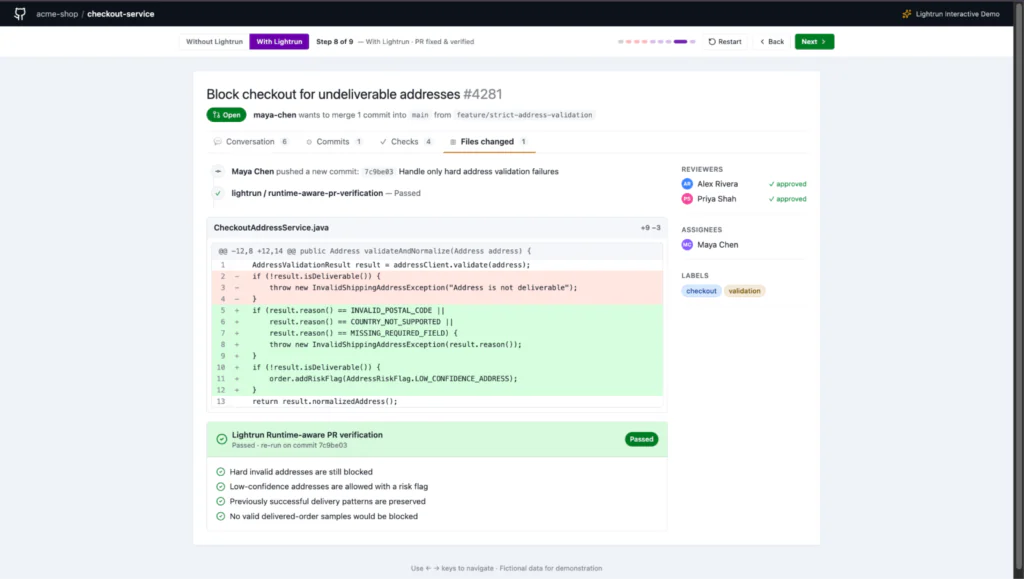Click check icon beside Hard invalid addresses

[220, 472]
